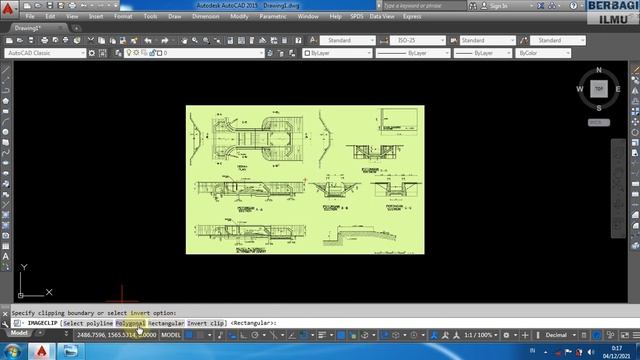This screenshot has width=640, height=360.
Task: Click the command line customize wrench icon
Action: [x=5, y=324]
